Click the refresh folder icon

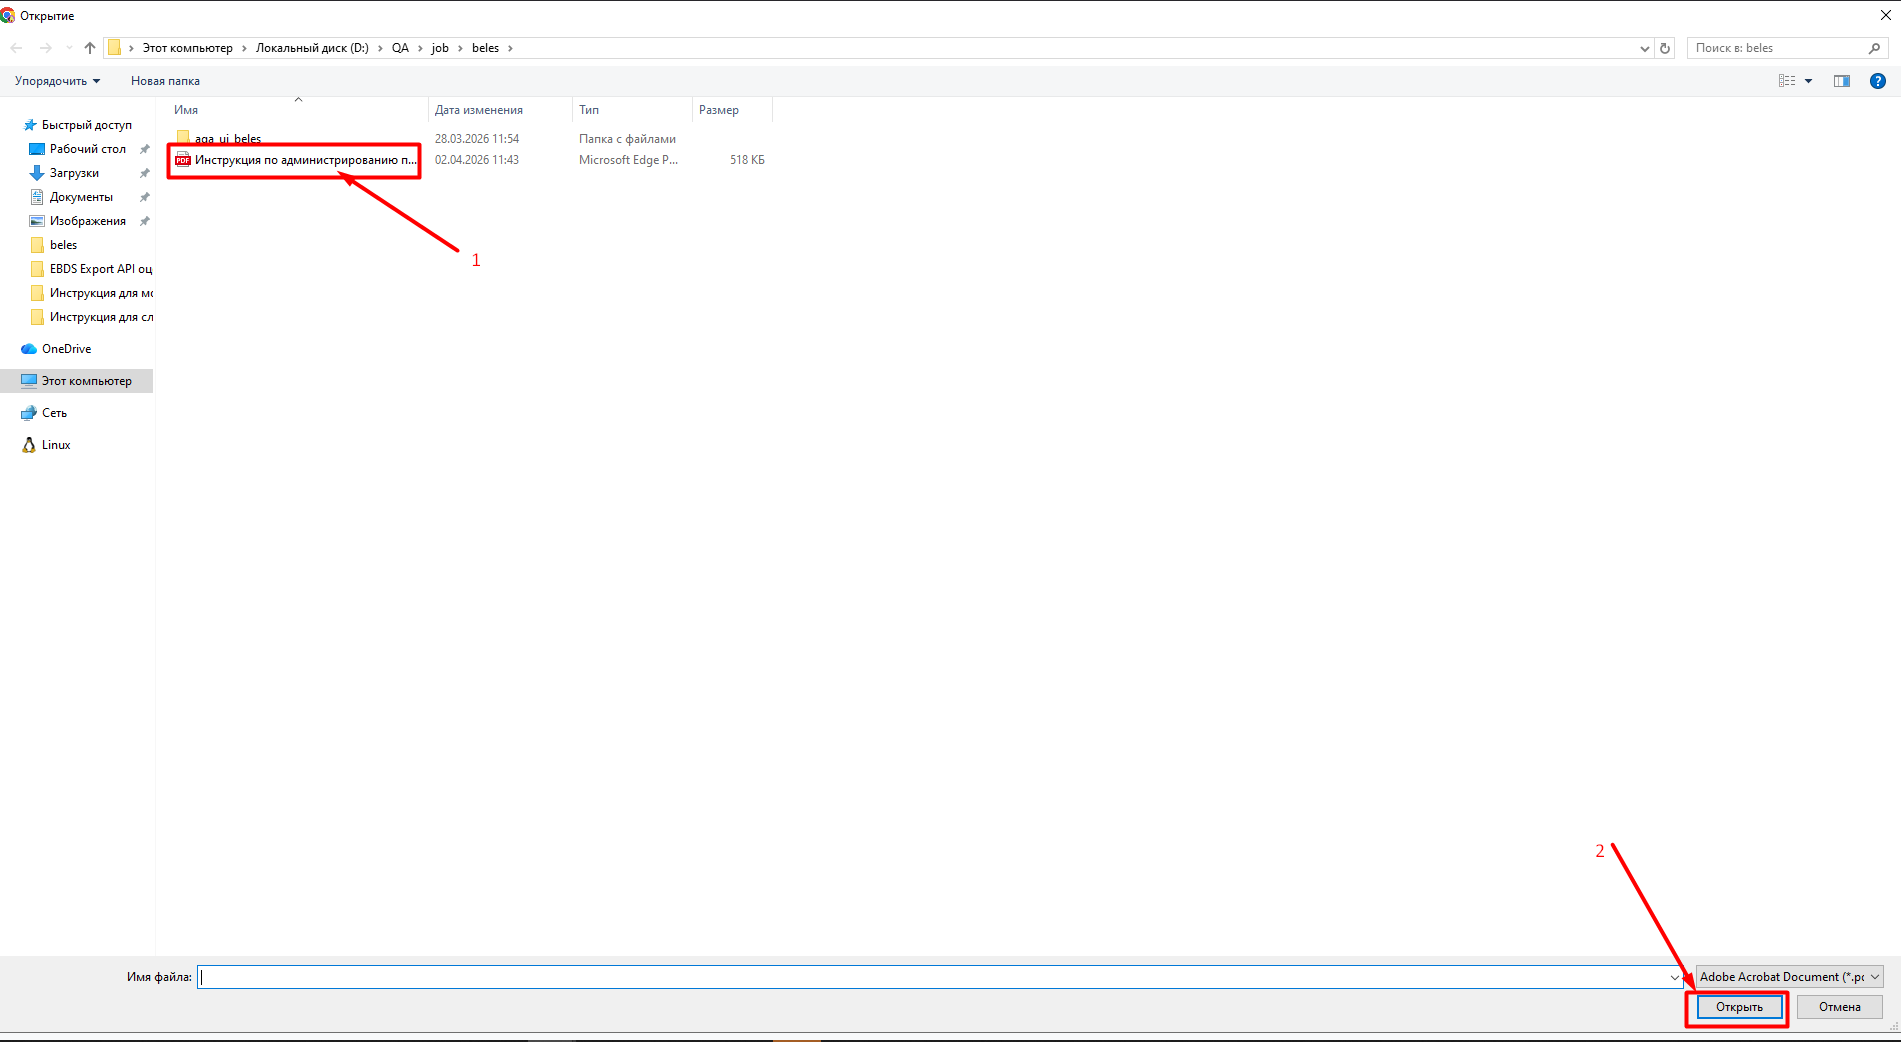coord(1665,48)
